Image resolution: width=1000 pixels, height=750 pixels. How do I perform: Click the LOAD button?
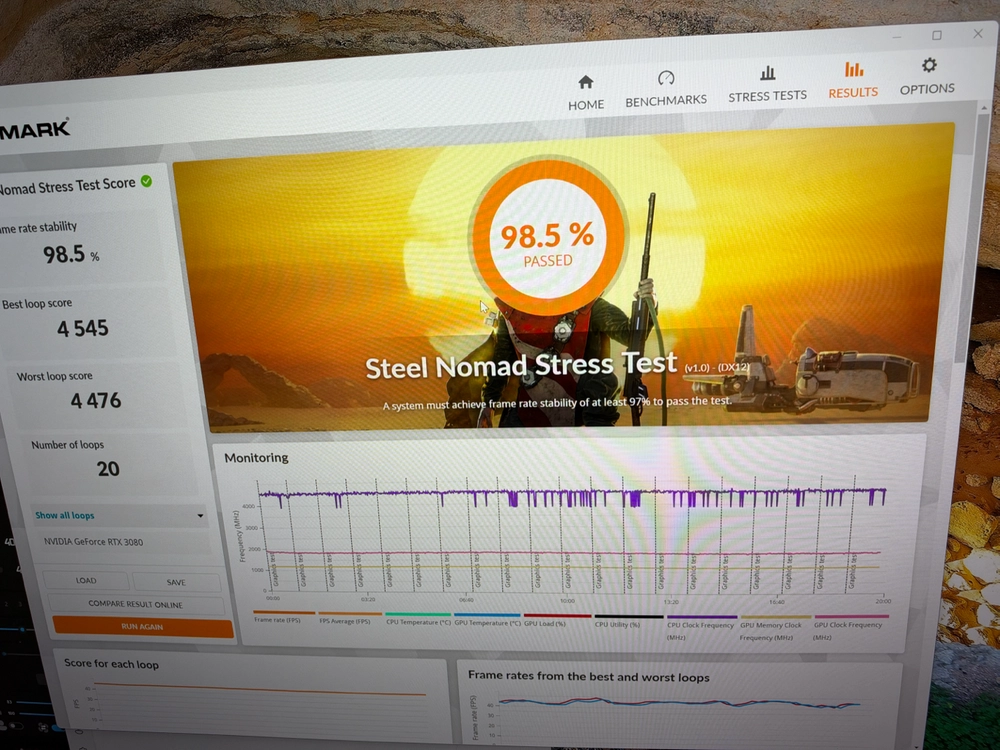pos(86,580)
